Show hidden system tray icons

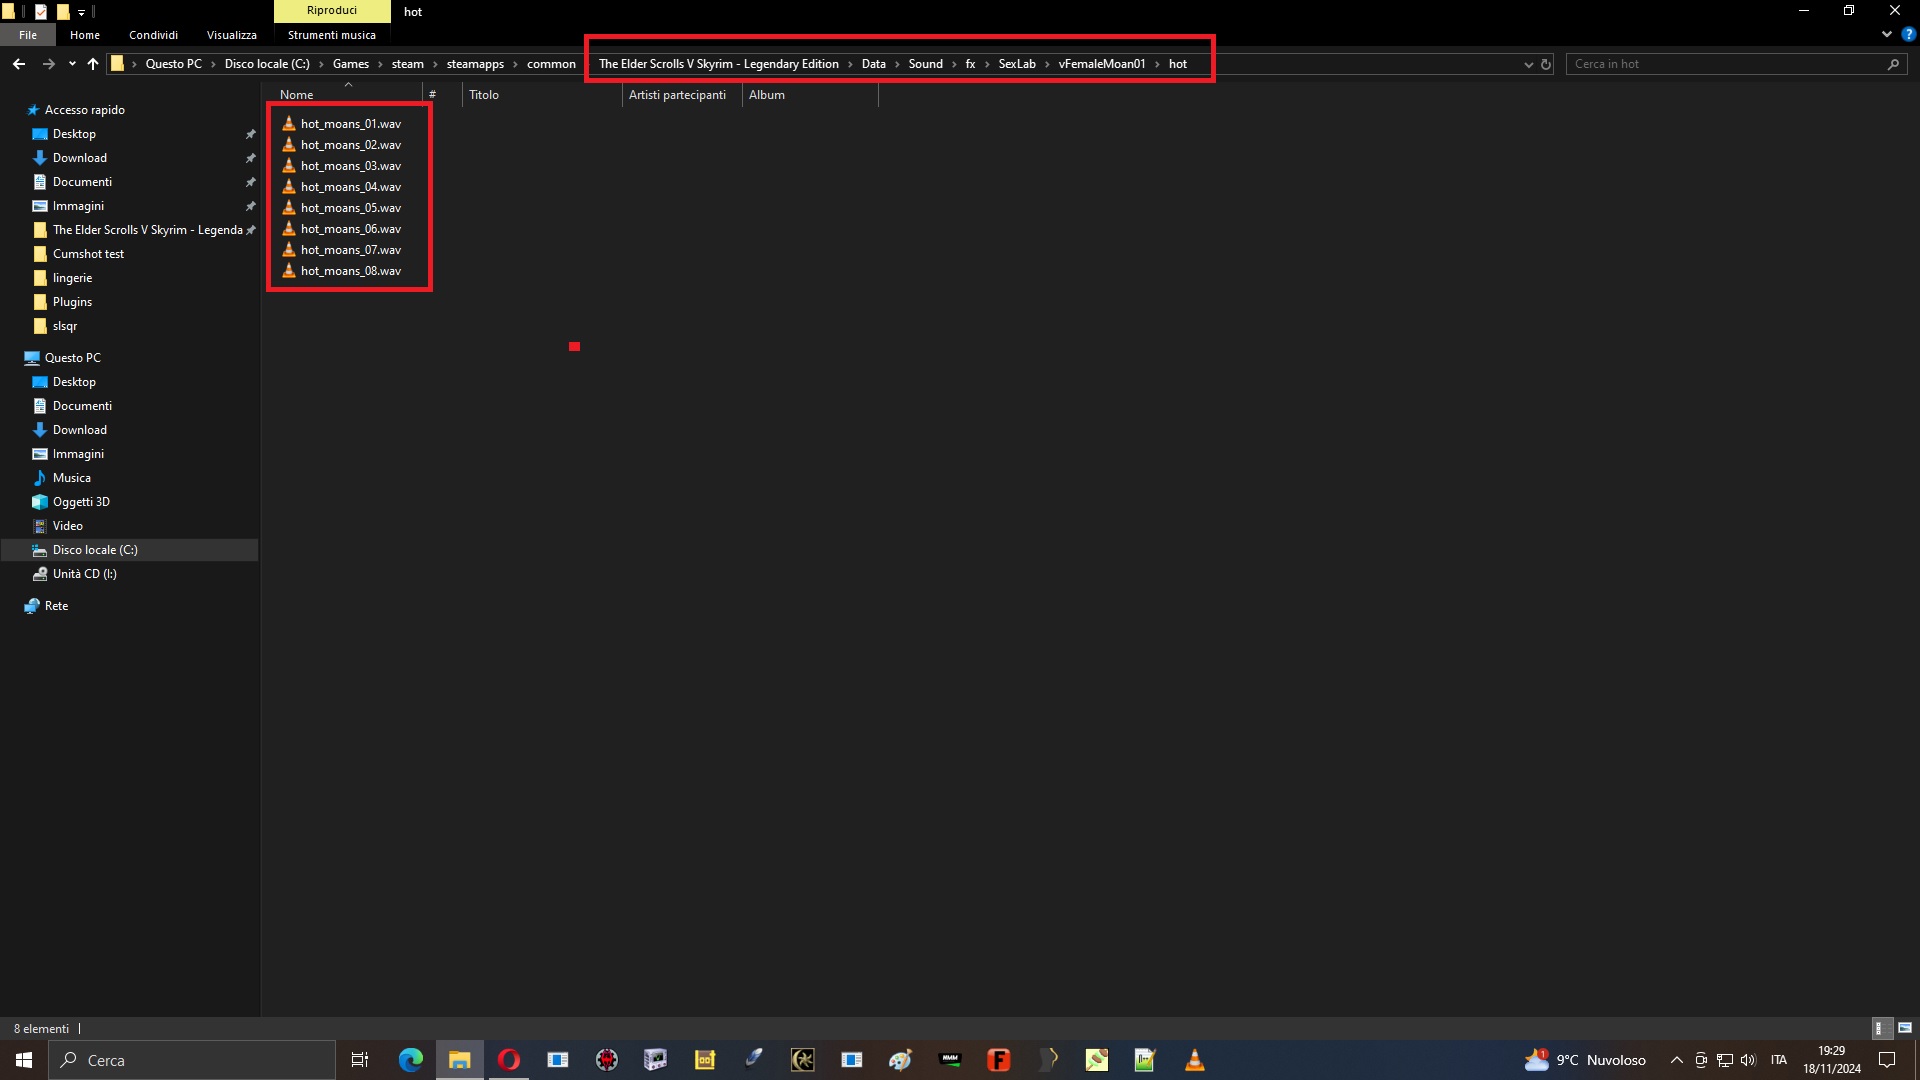pyautogui.click(x=1677, y=1060)
